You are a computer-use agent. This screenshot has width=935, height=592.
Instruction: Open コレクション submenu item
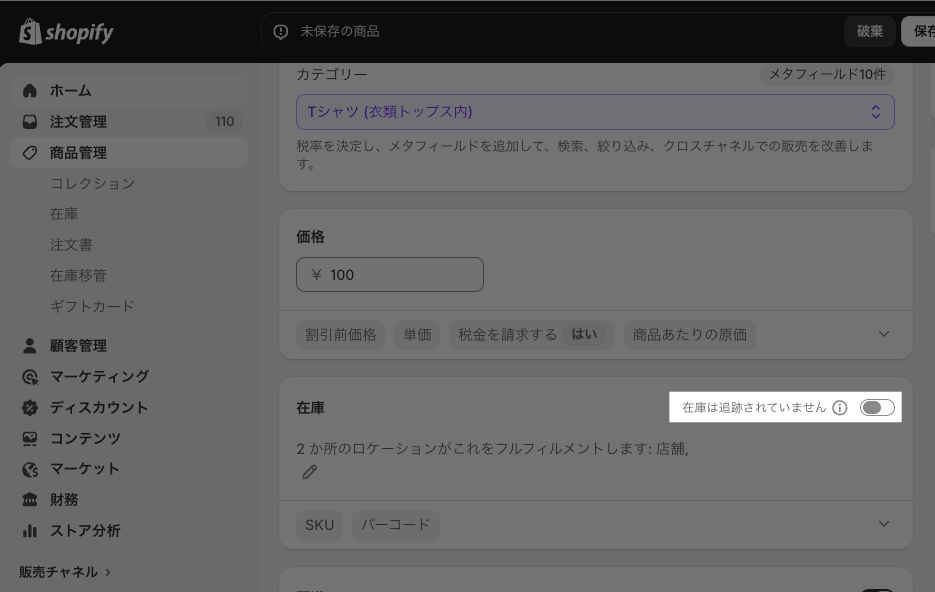(x=92, y=184)
